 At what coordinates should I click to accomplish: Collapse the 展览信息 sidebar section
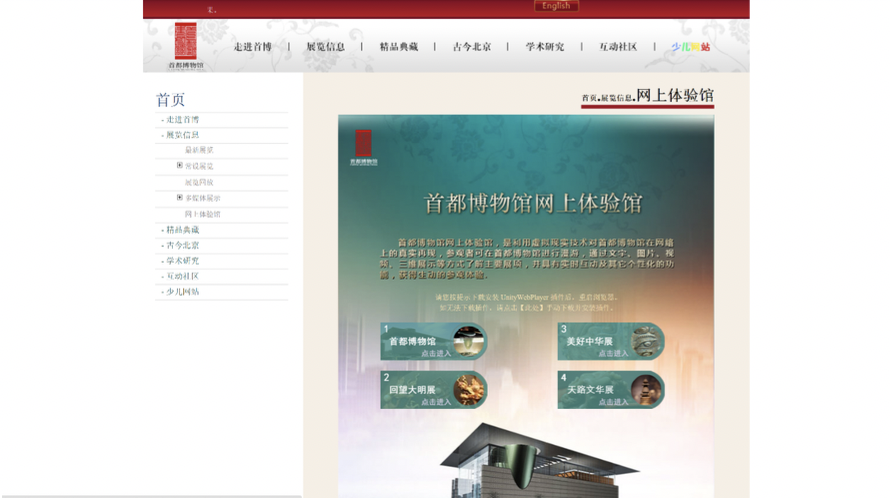click(182, 135)
